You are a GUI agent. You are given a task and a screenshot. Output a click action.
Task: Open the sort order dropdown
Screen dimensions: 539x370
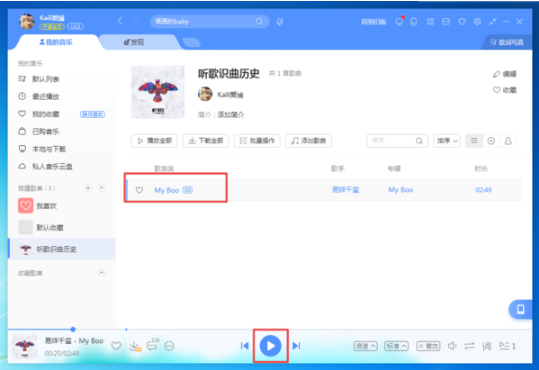coord(447,141)
